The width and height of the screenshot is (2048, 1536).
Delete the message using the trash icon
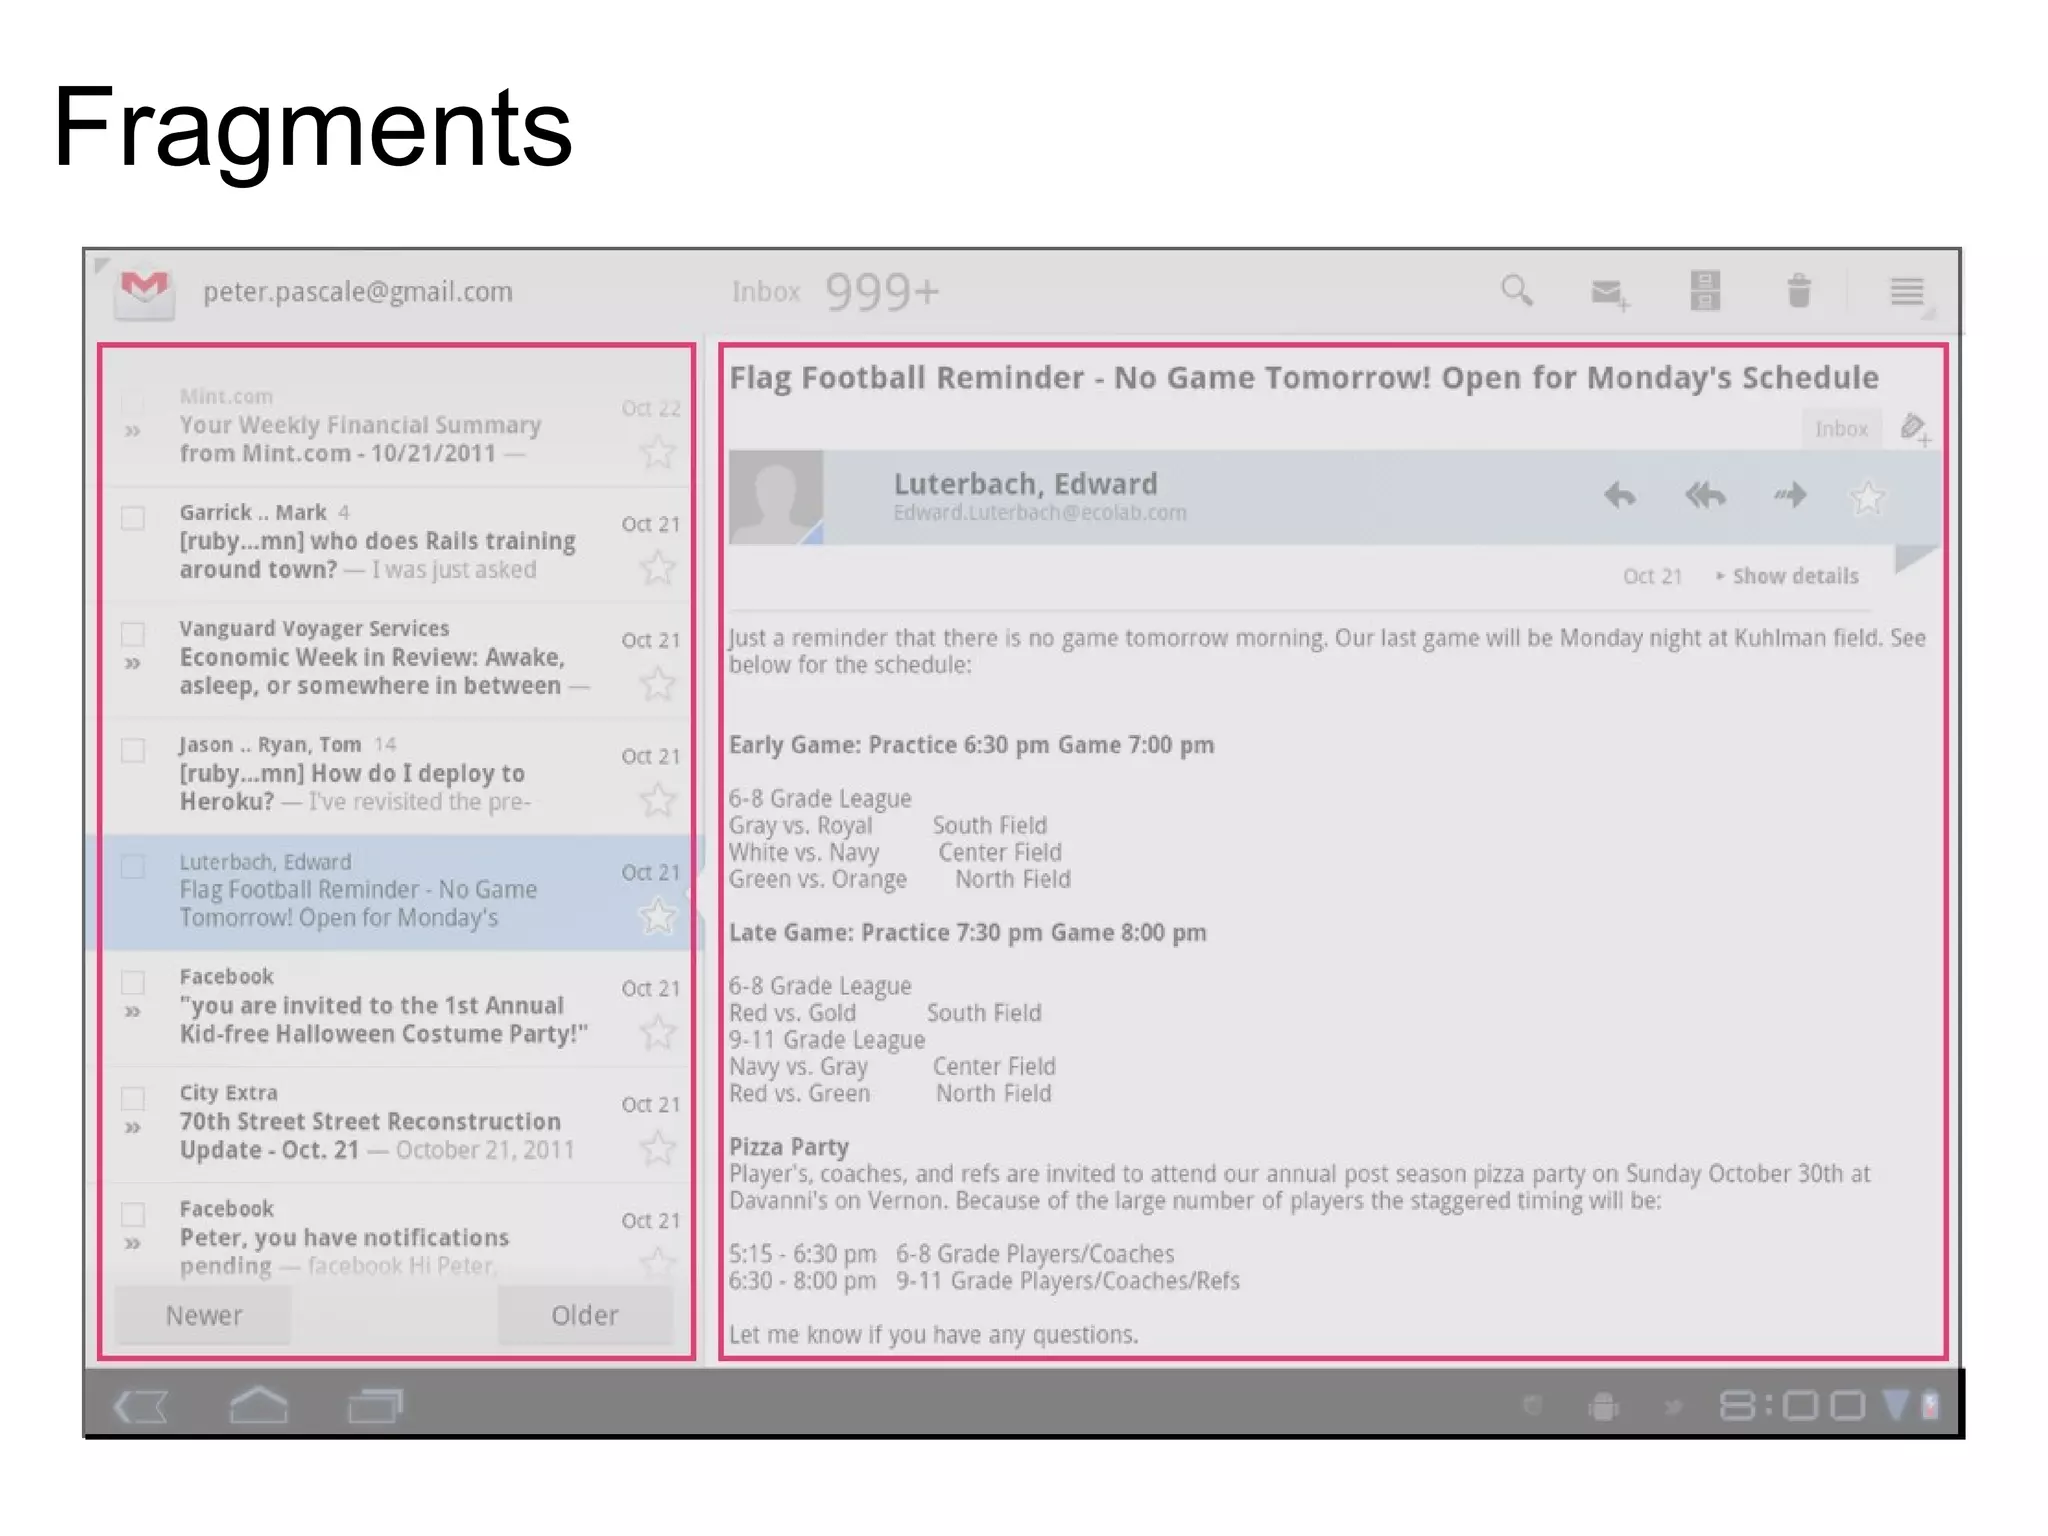click(x=1799, y=291)
